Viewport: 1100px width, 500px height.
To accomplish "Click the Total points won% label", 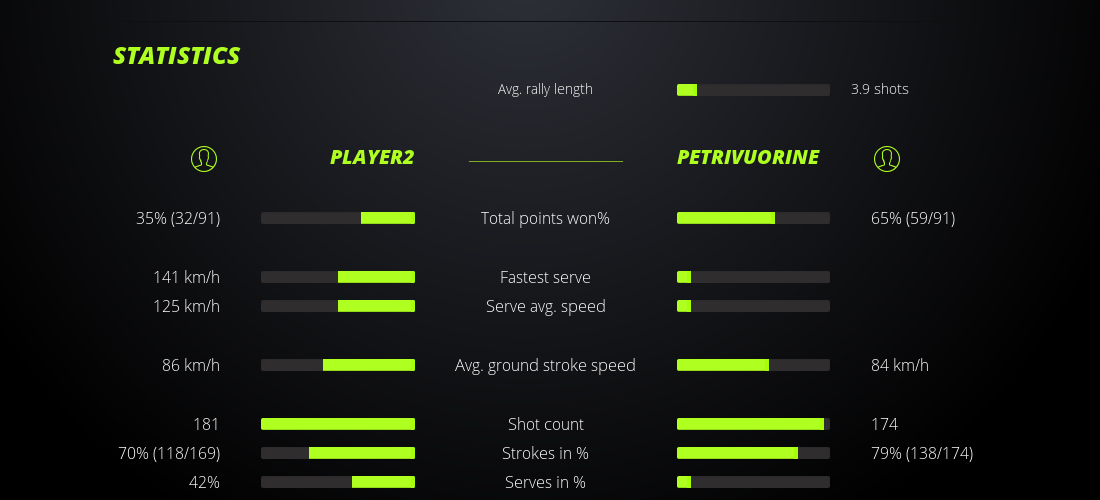I will coord(545,218).
